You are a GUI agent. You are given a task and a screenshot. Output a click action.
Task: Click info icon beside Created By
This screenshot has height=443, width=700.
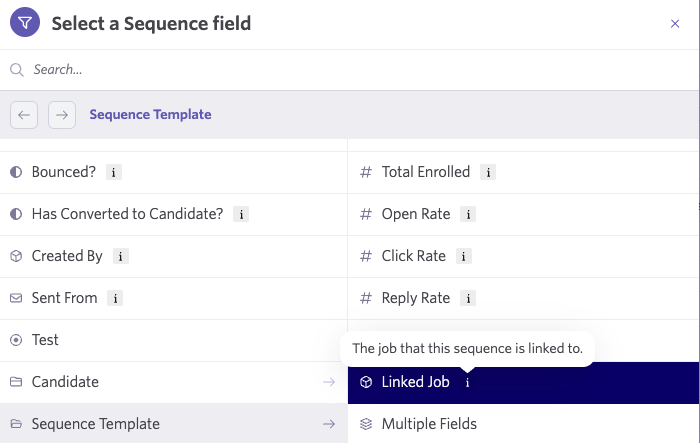tap(121, 256)
